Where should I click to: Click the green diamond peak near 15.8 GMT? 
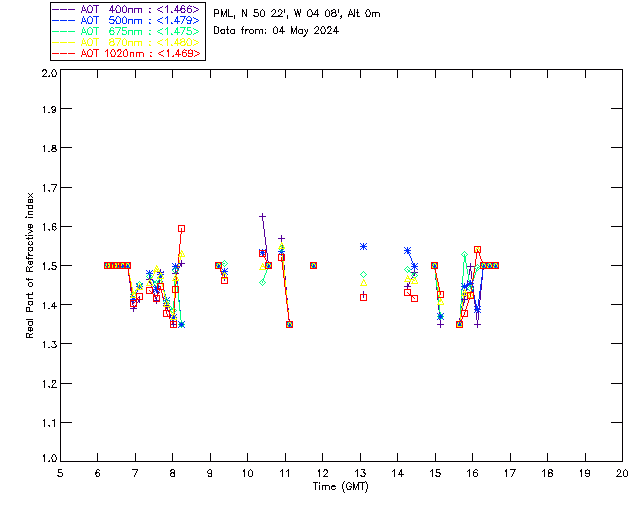pos(464,255)
